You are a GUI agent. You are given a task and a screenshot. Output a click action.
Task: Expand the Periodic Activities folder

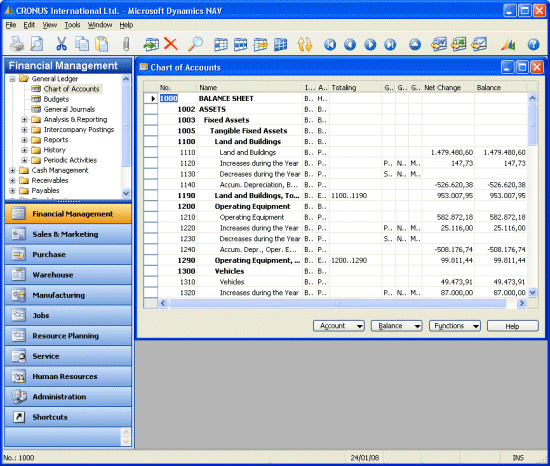24,160
